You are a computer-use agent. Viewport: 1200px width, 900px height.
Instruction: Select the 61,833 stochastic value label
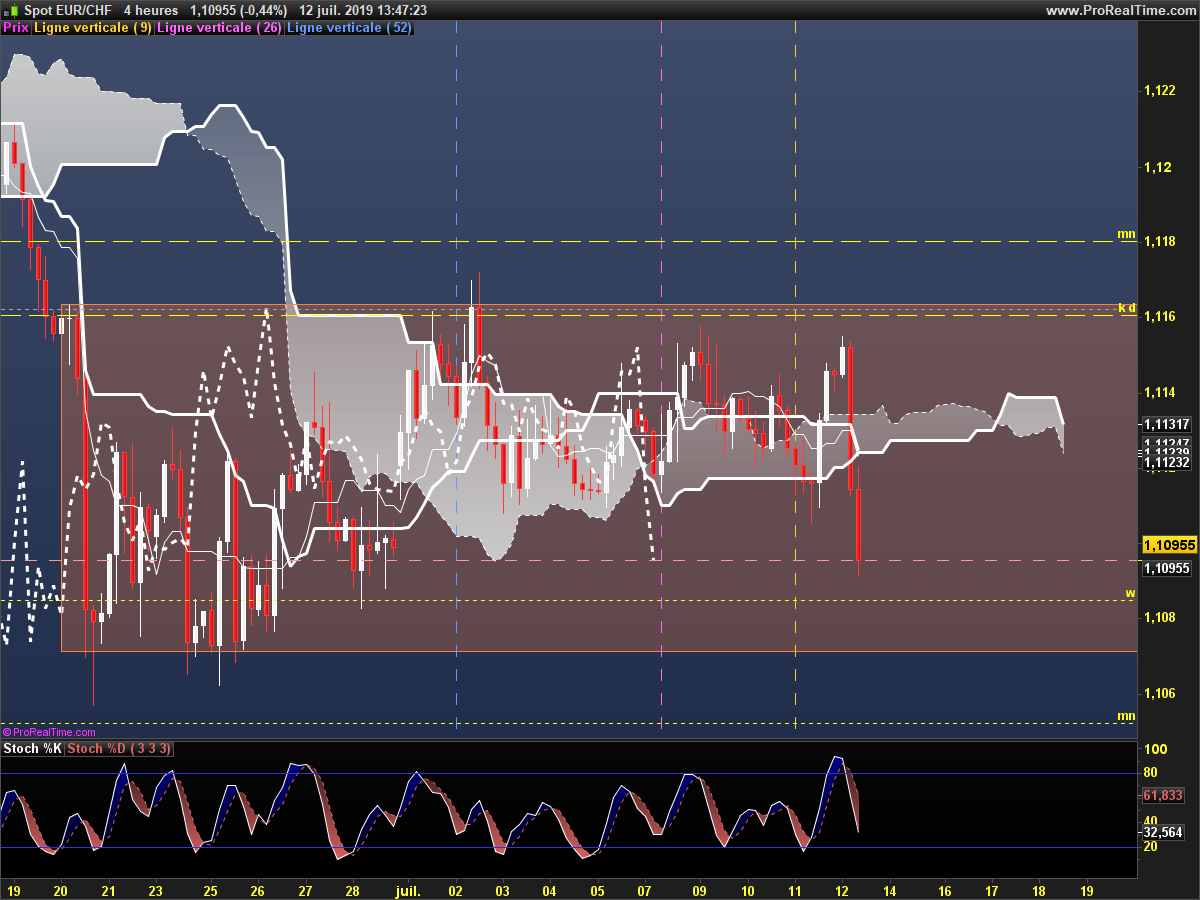click(x=1163, y=795)
